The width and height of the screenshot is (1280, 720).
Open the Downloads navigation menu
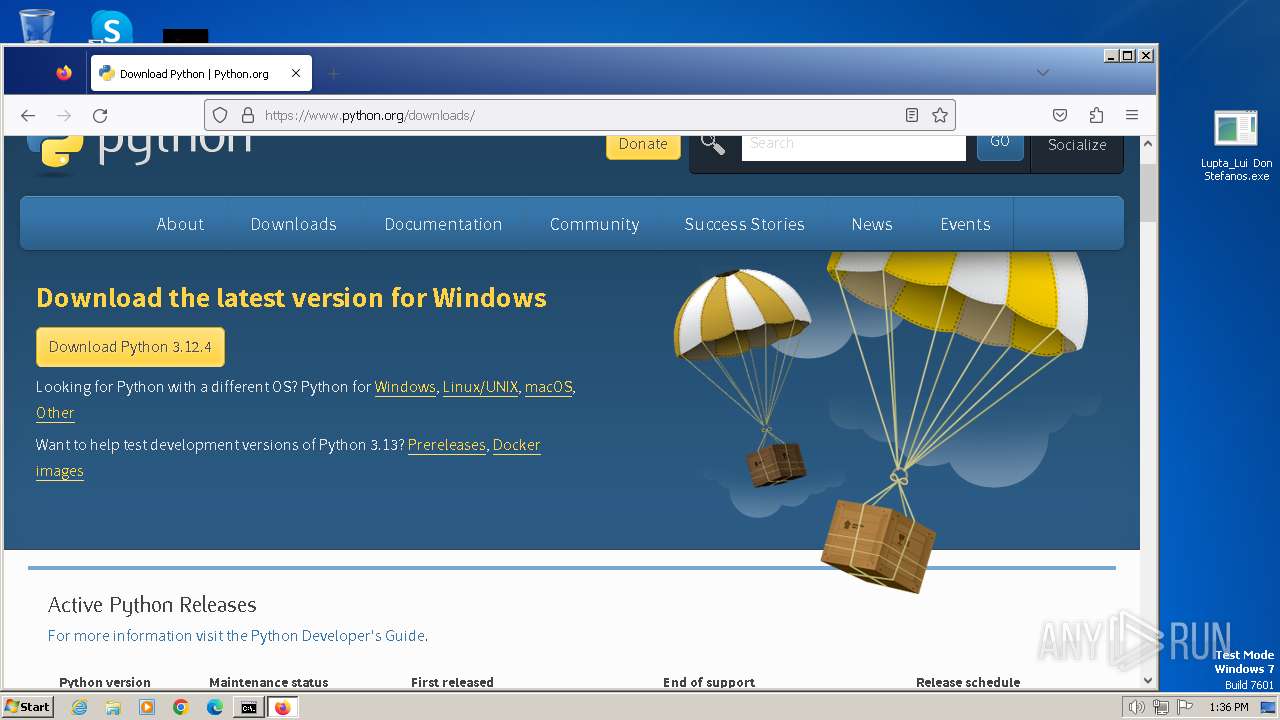293,224
